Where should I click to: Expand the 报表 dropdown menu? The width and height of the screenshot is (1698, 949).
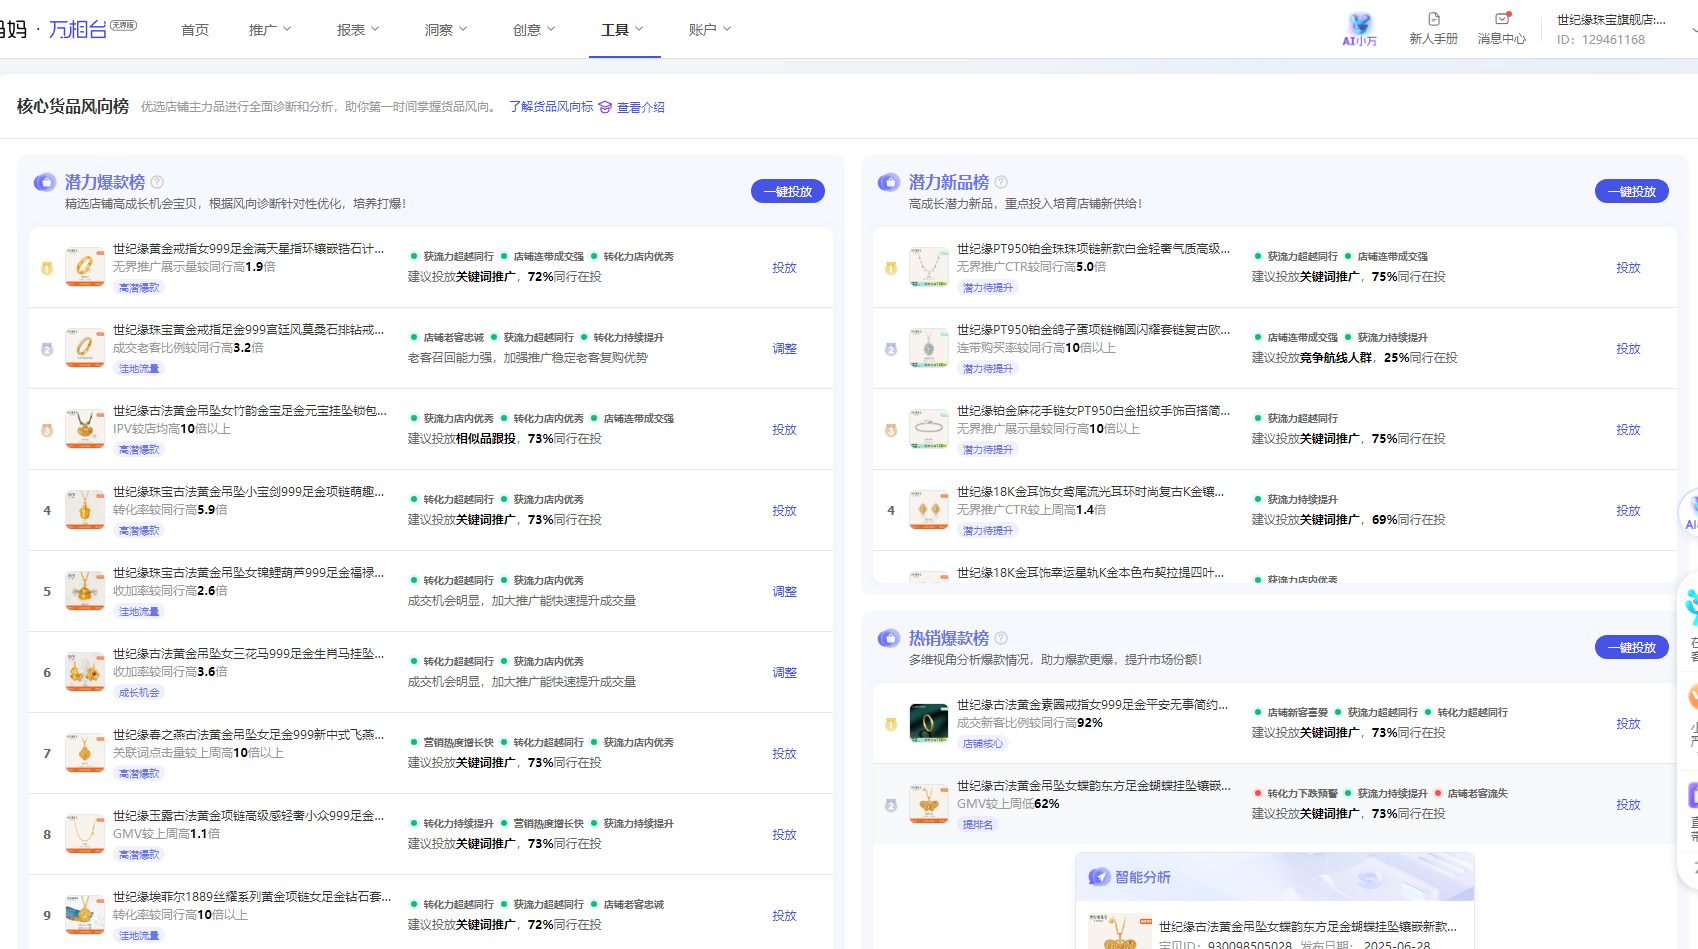coord(358,30)
